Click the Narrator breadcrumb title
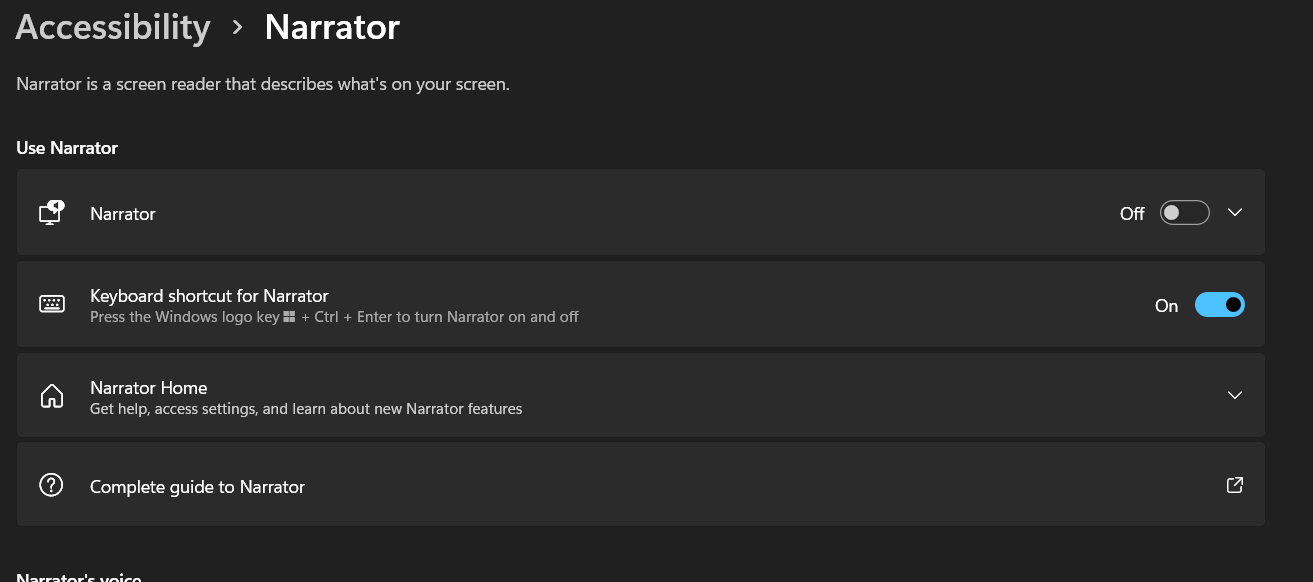The height and width of the screenshot is (582, 1313). [332, 27]
